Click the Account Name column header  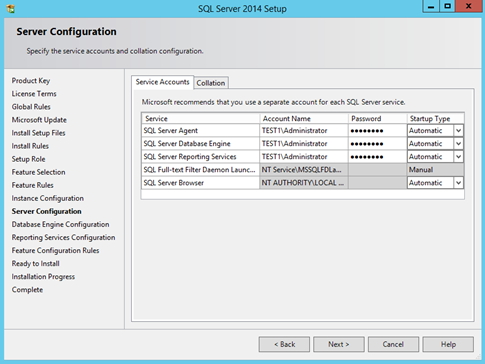coord(304,118)
